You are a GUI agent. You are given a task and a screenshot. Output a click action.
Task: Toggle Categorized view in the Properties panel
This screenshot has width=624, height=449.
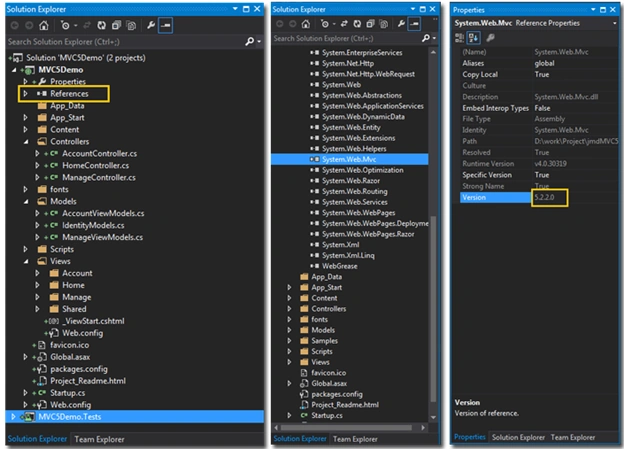[459, 38]
